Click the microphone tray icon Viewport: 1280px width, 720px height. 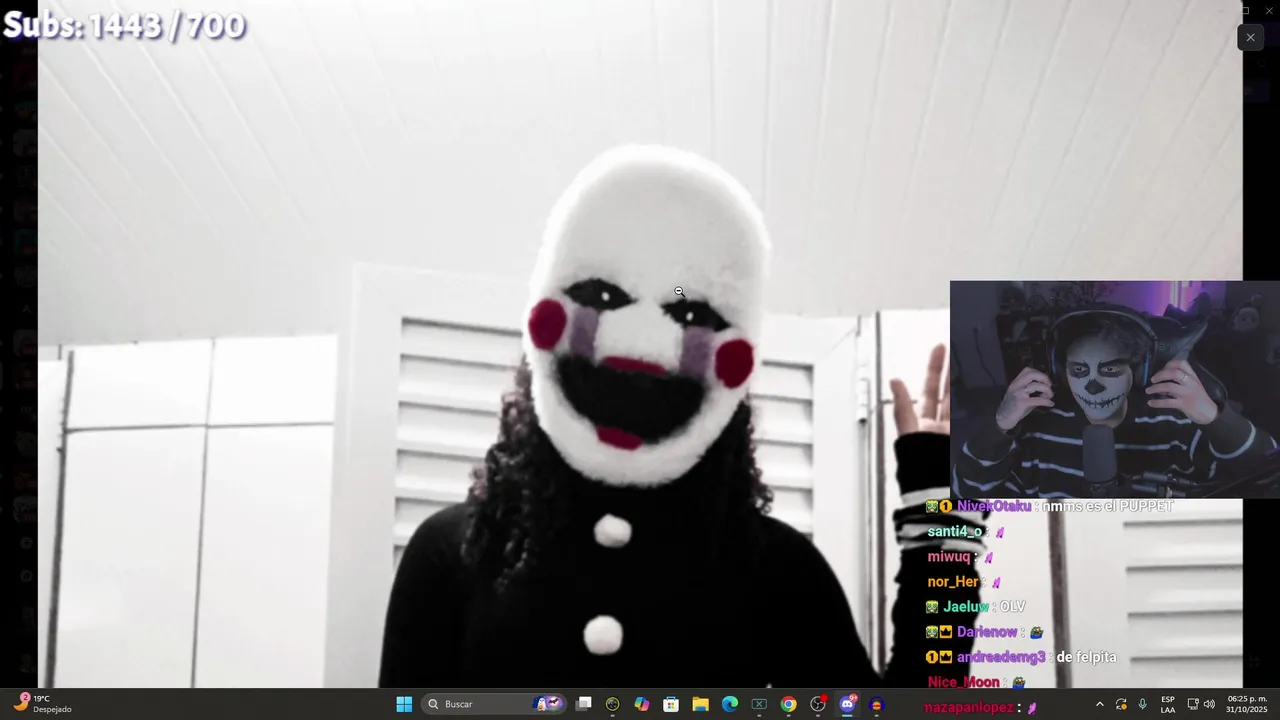[x=1143, y=704]
